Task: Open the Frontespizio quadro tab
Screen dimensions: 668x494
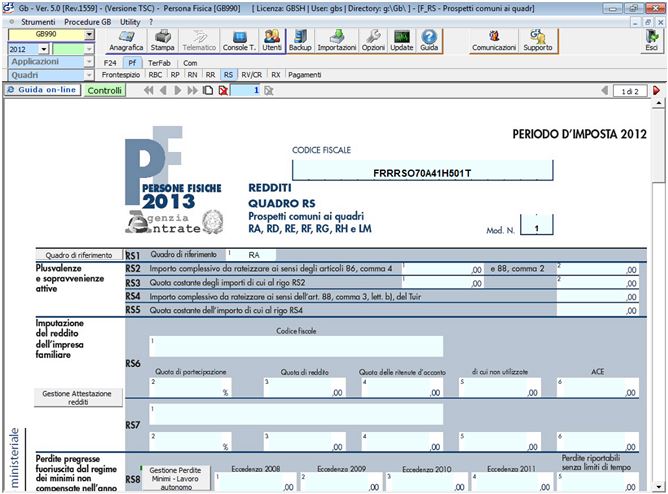Action: 121,75
